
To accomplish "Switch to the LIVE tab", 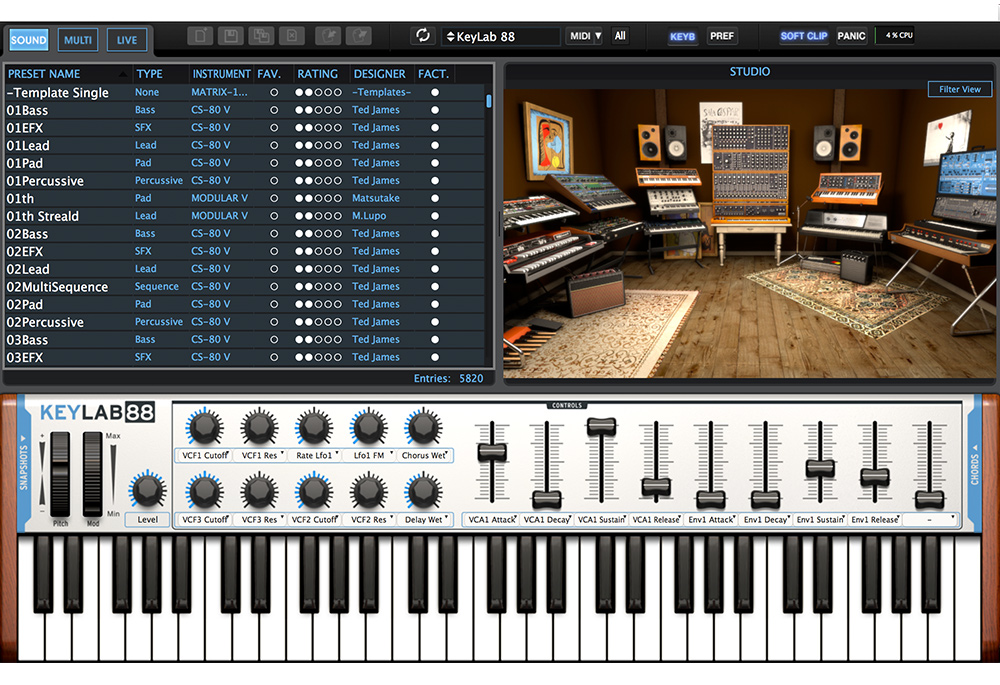I will (x=127, y=40).
